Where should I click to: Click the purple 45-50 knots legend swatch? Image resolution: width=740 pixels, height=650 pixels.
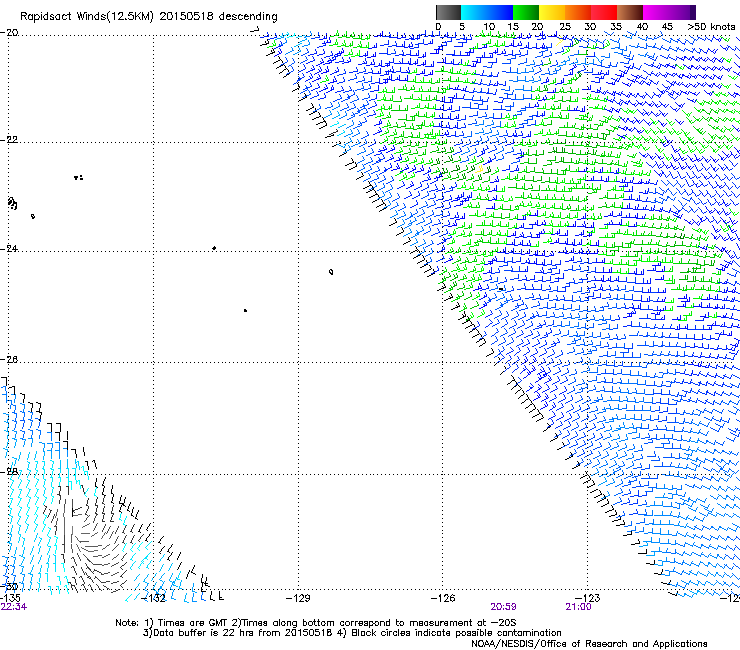pyautogui.click(x=682, y=12)
